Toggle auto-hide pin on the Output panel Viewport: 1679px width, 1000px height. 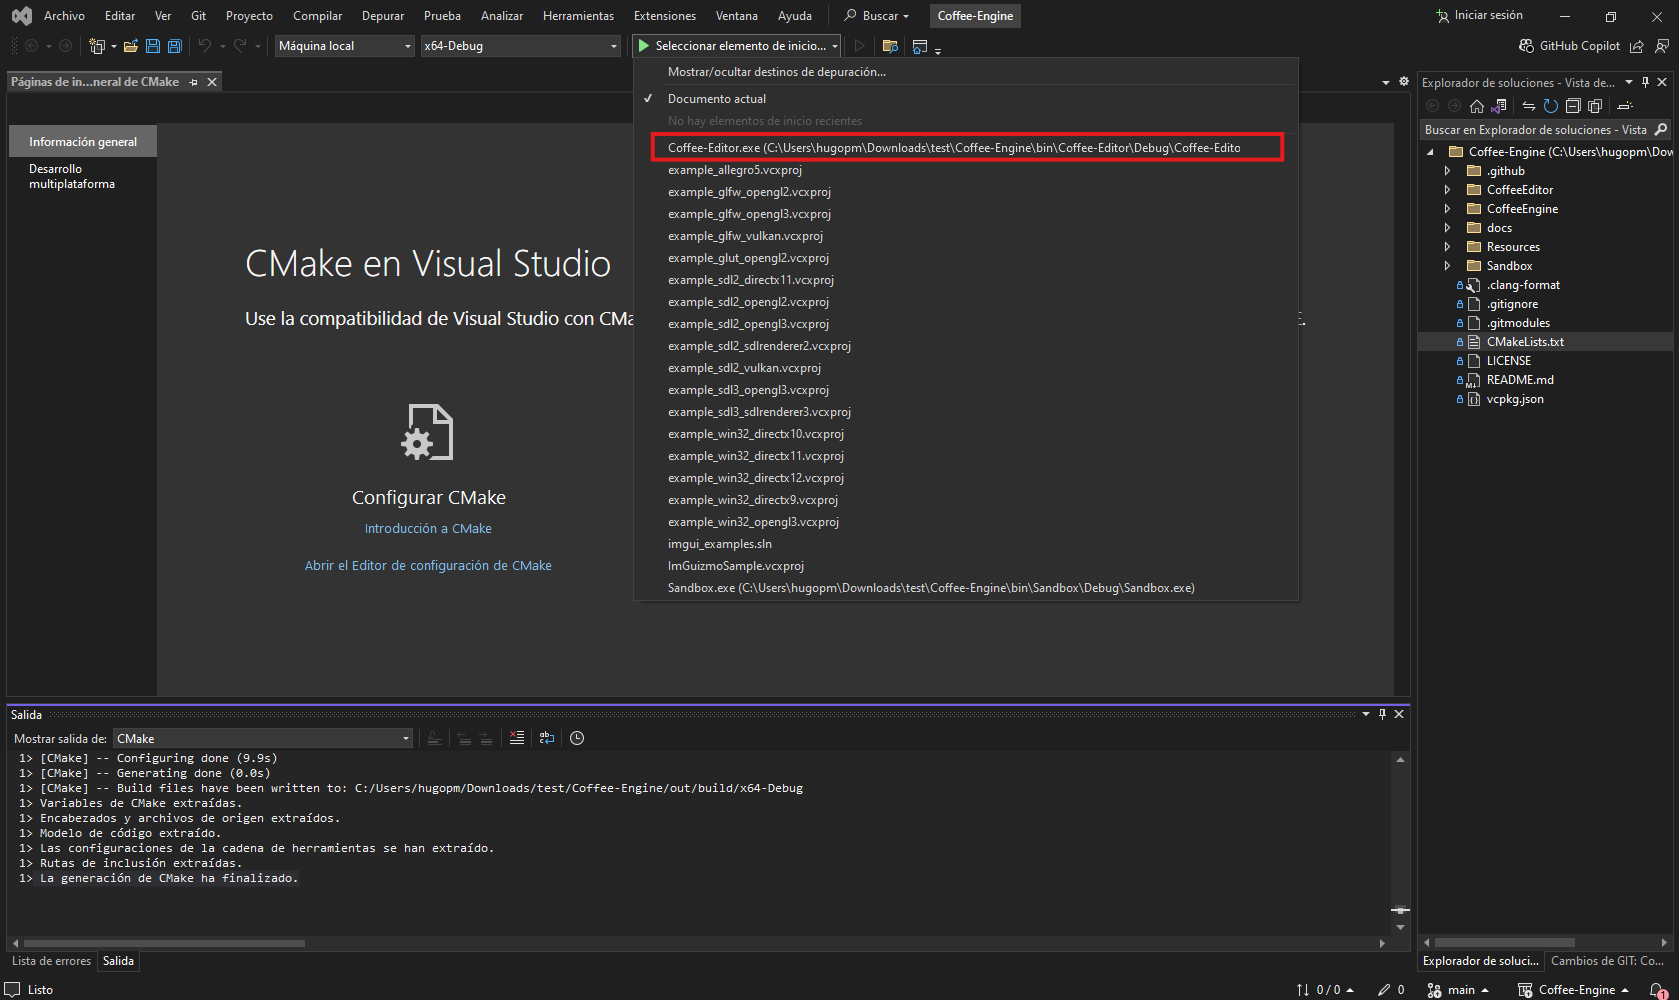click(x=1383, y=714)
